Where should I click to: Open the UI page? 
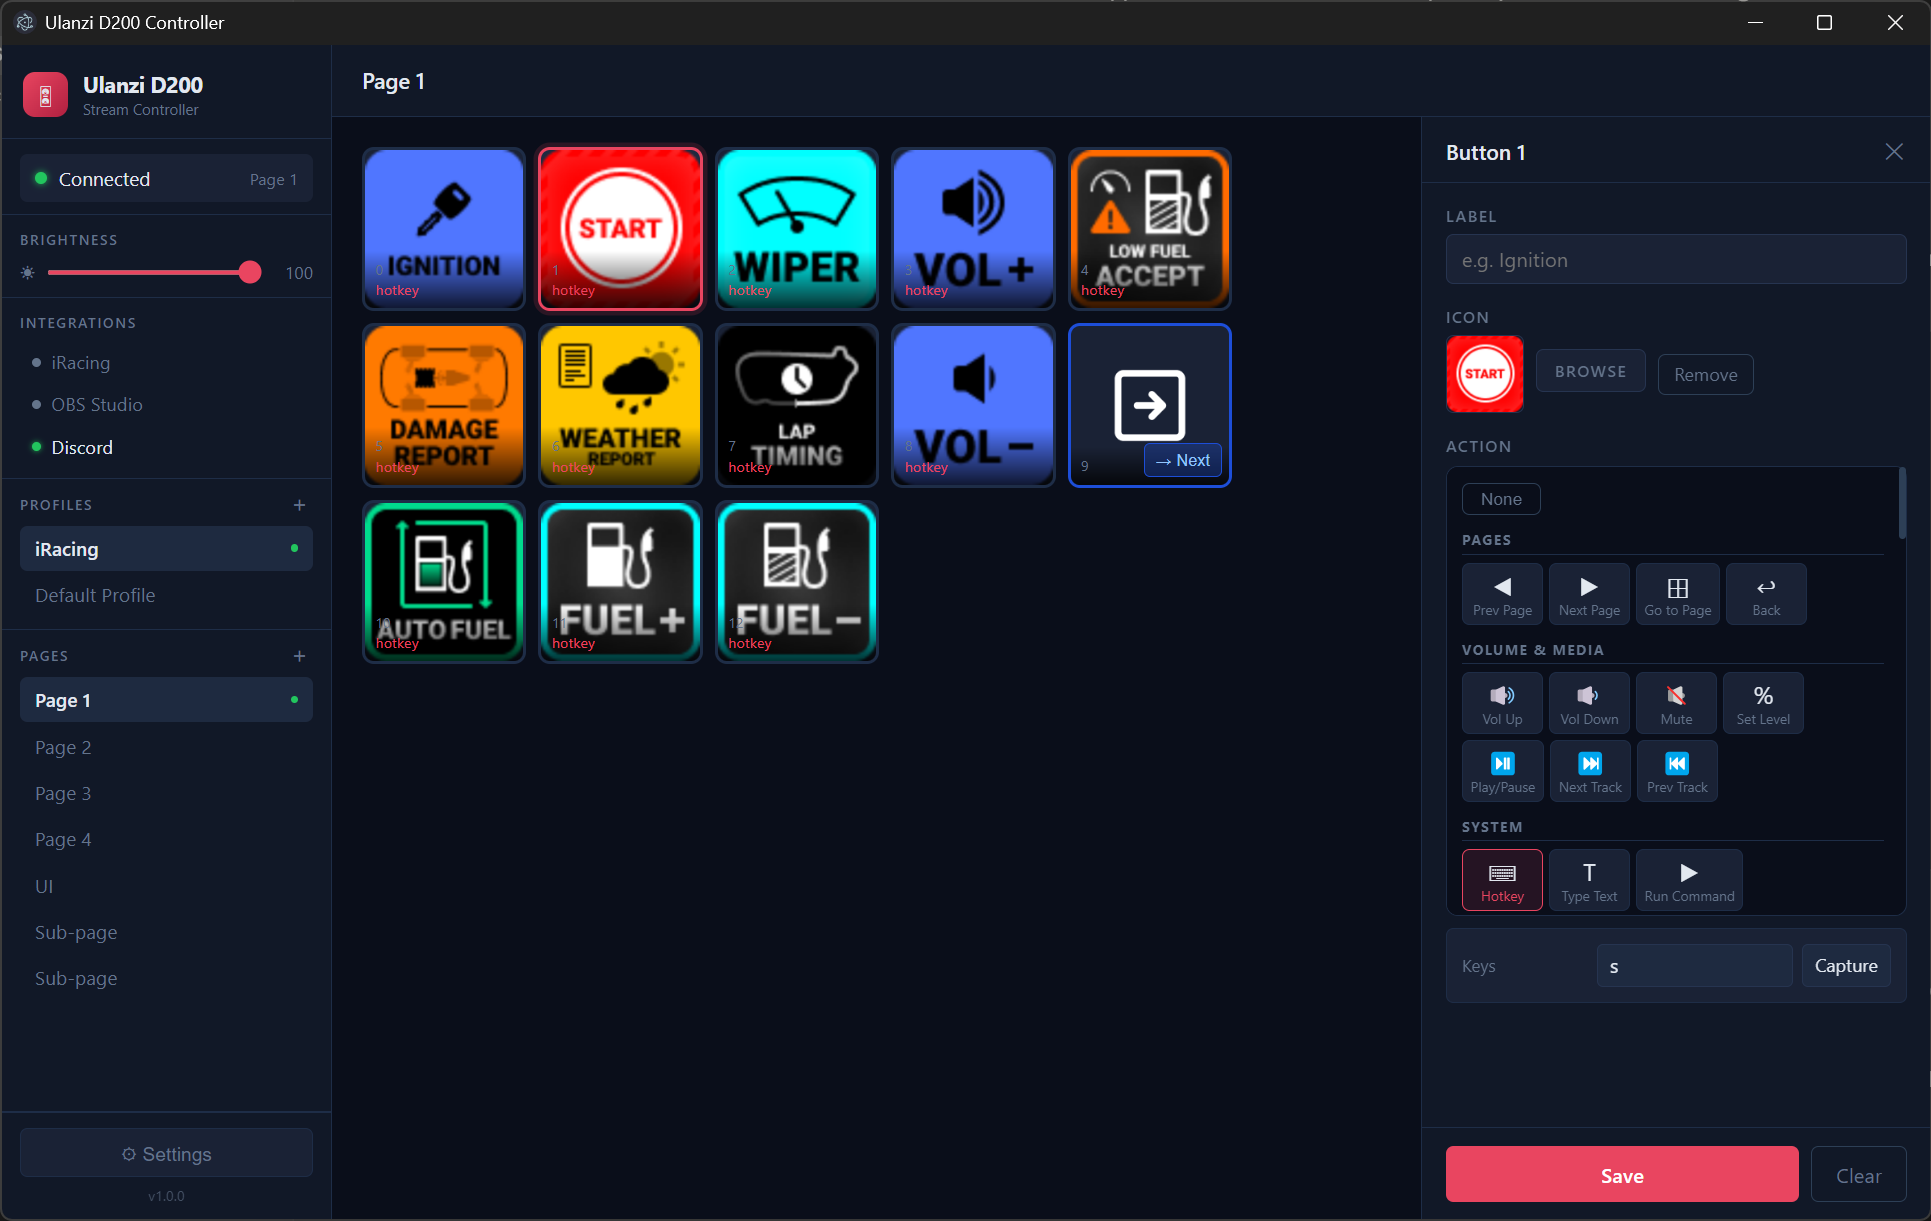(166, 886)
